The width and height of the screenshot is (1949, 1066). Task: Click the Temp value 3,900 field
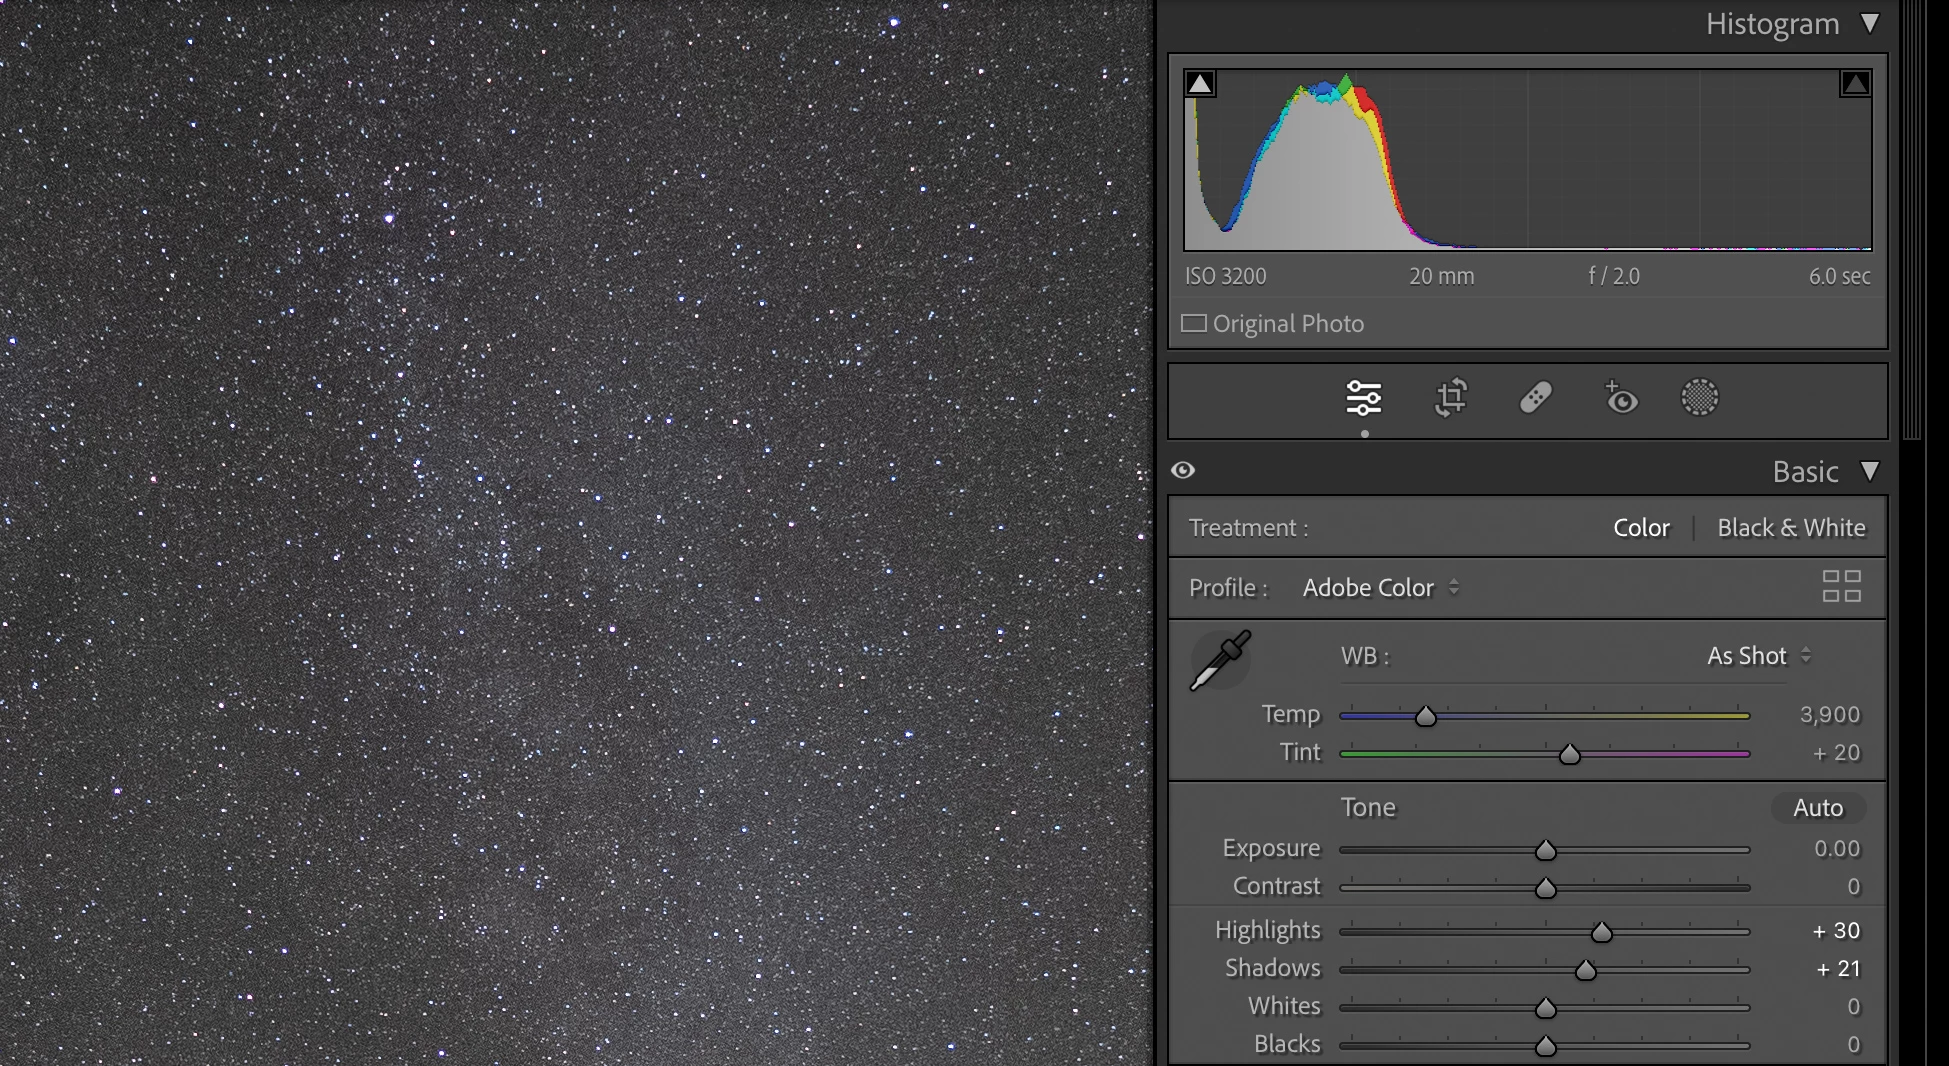(x=1830, y=714)
